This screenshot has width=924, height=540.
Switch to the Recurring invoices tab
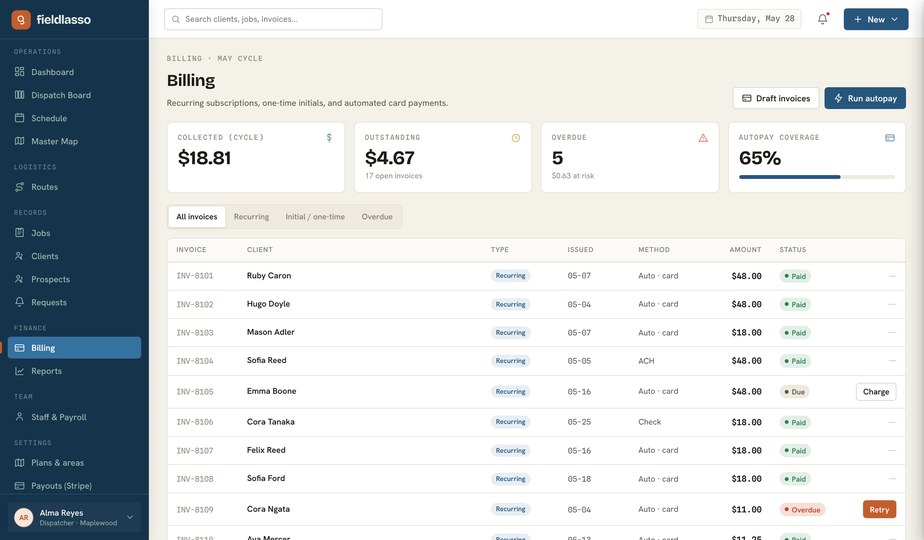pyautogui.click(x=251, y=216)
